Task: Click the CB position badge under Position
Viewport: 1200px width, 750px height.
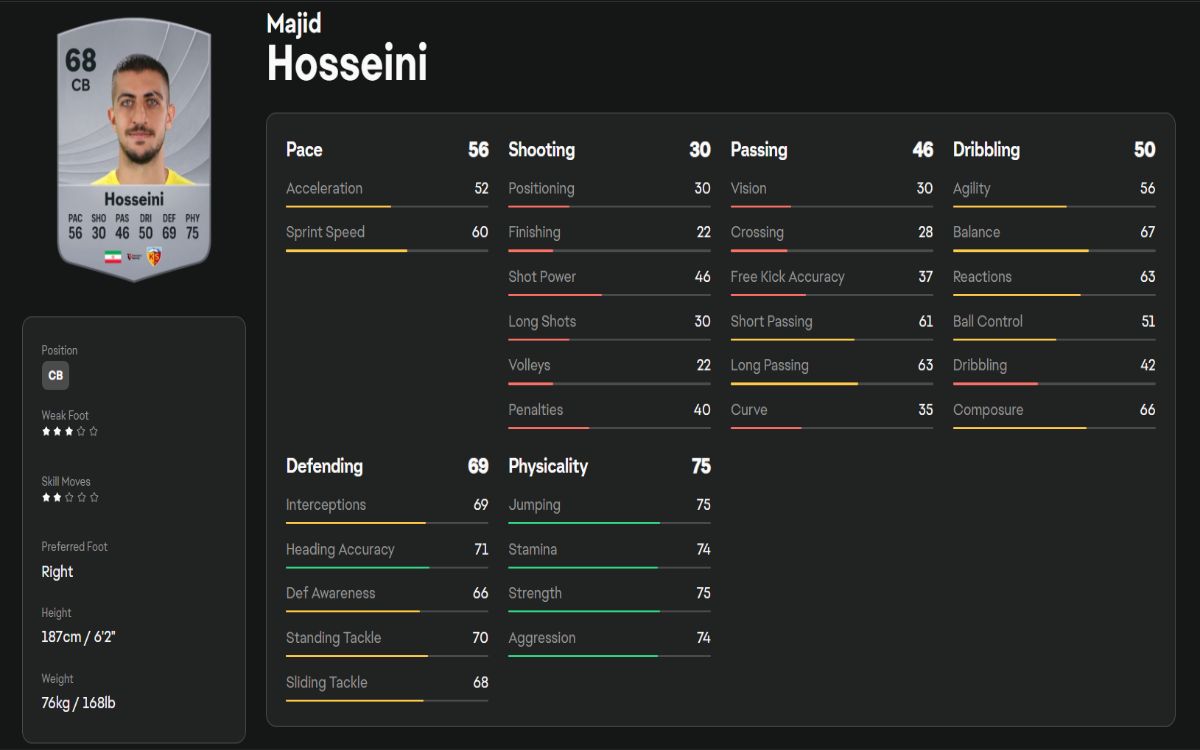Action: point(56,375)
